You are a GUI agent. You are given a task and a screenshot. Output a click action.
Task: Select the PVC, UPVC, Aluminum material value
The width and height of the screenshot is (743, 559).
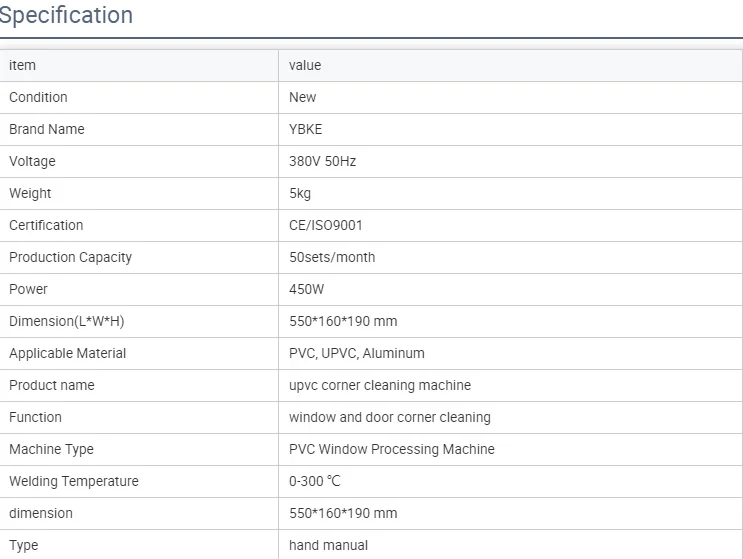point(357,353)
